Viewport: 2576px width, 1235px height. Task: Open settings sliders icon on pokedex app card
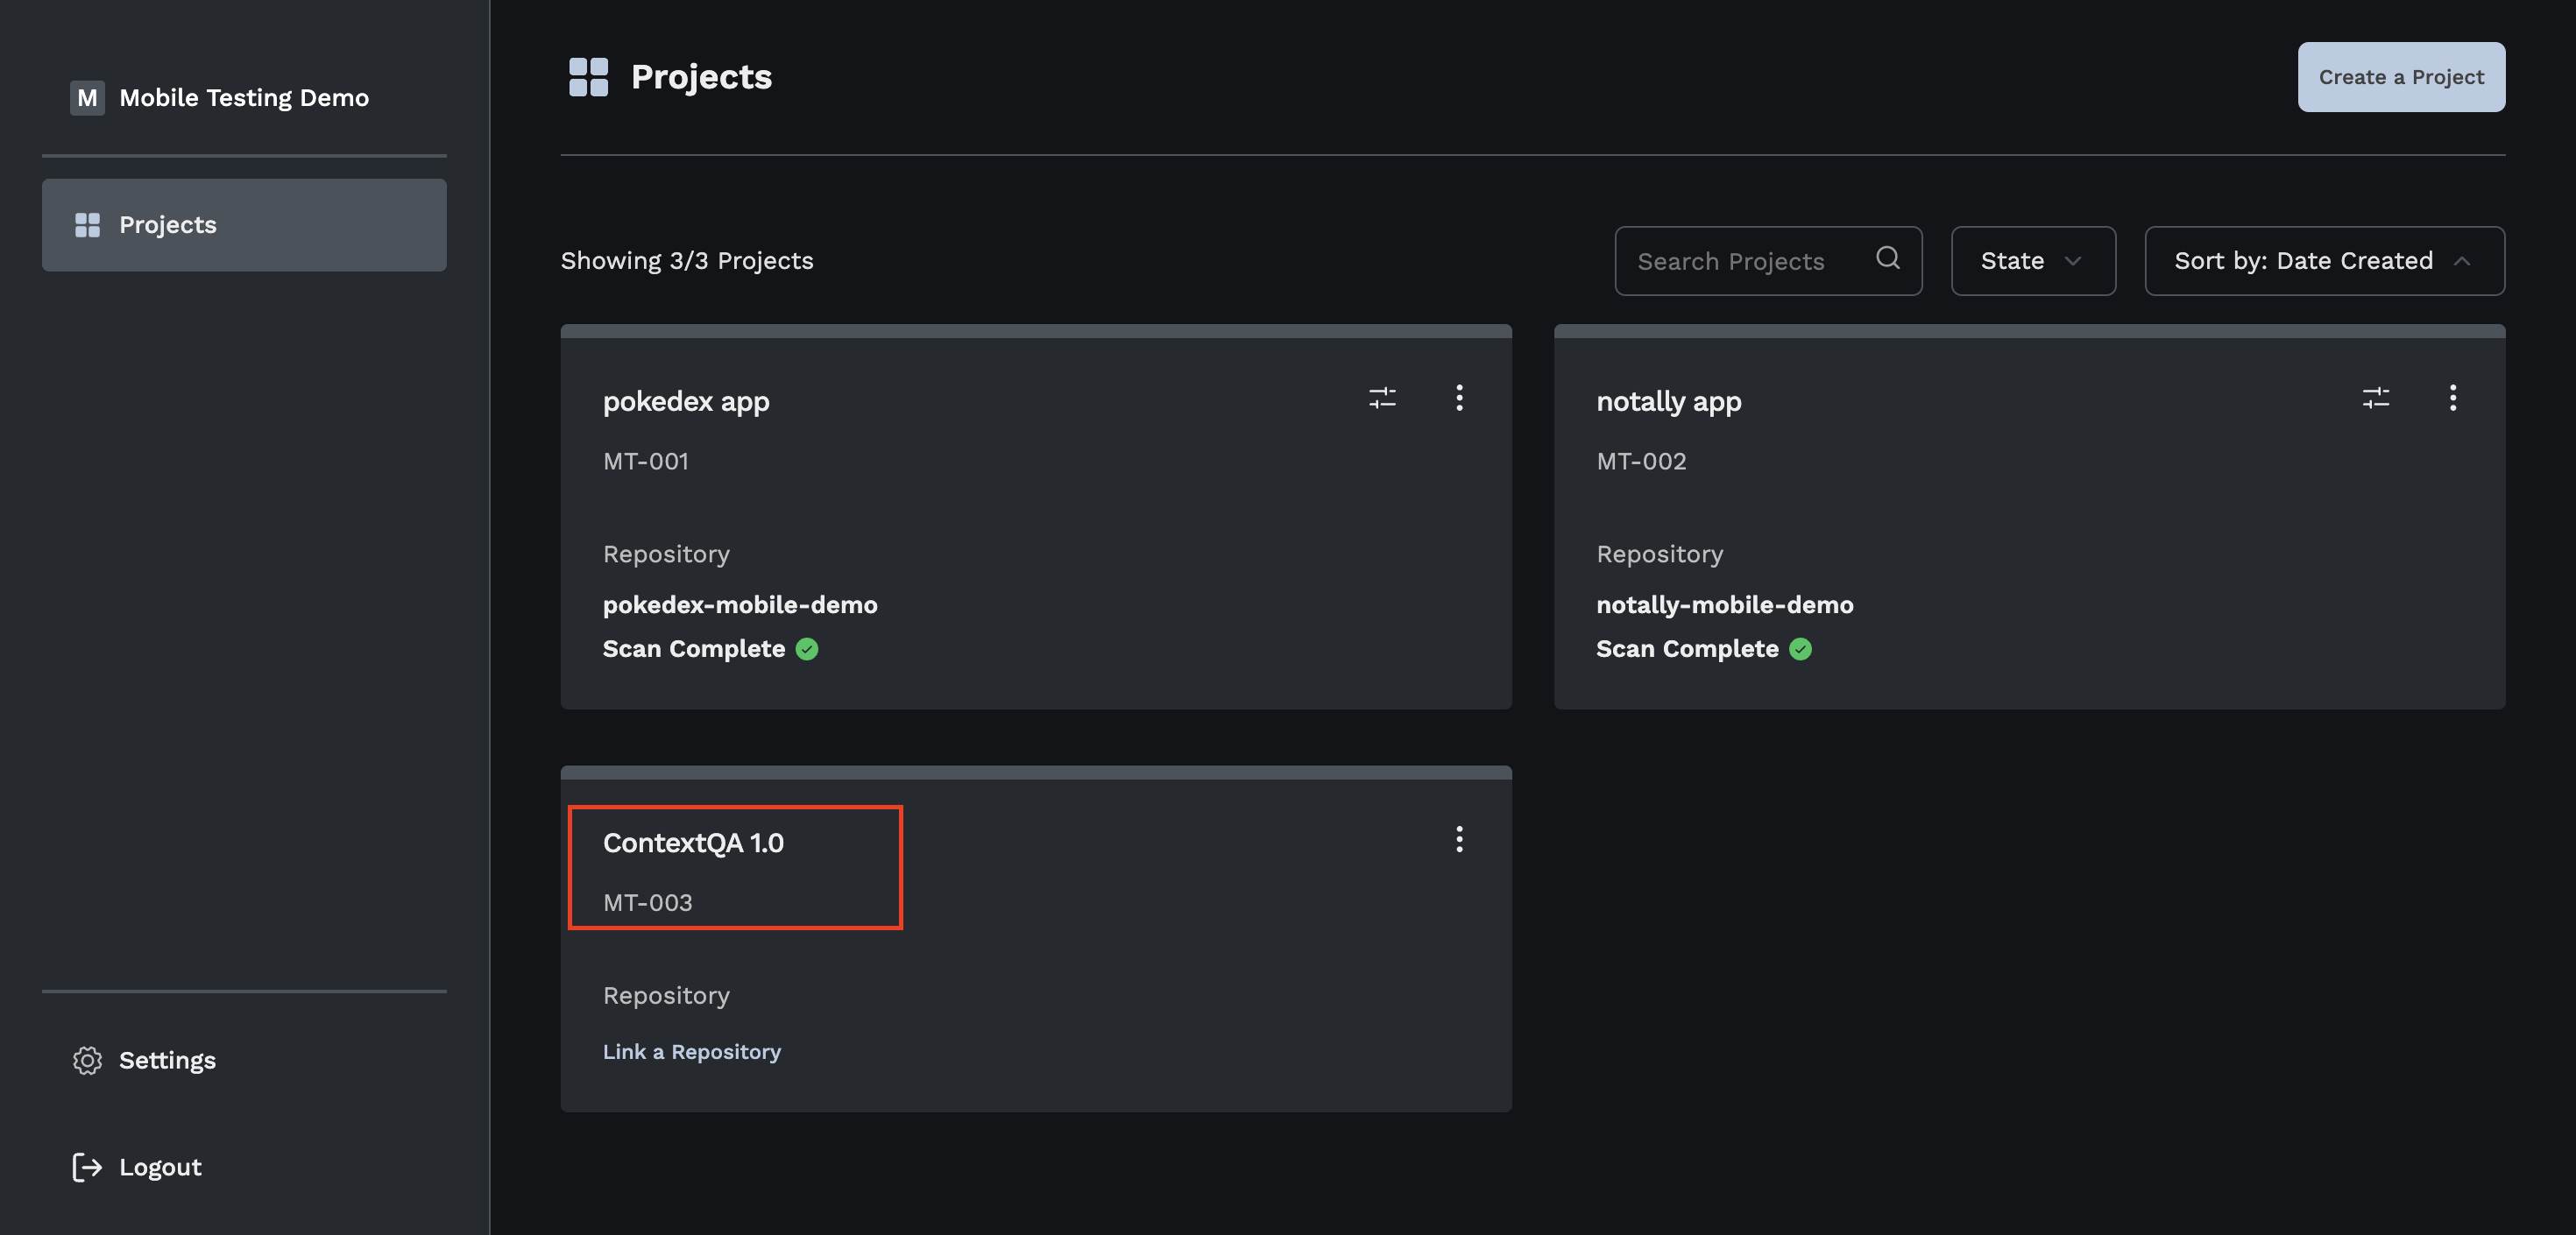[1382, 398]
